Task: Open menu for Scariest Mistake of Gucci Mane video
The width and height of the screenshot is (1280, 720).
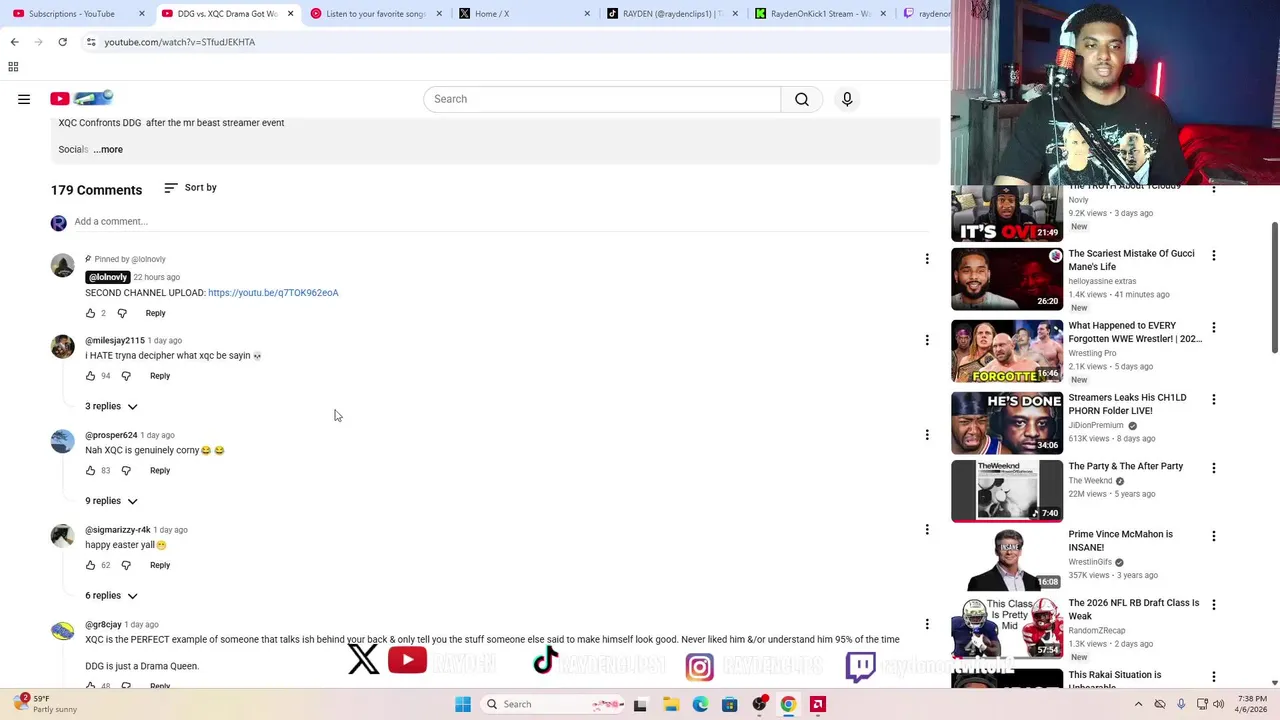Action: (x=1214, y=255)
